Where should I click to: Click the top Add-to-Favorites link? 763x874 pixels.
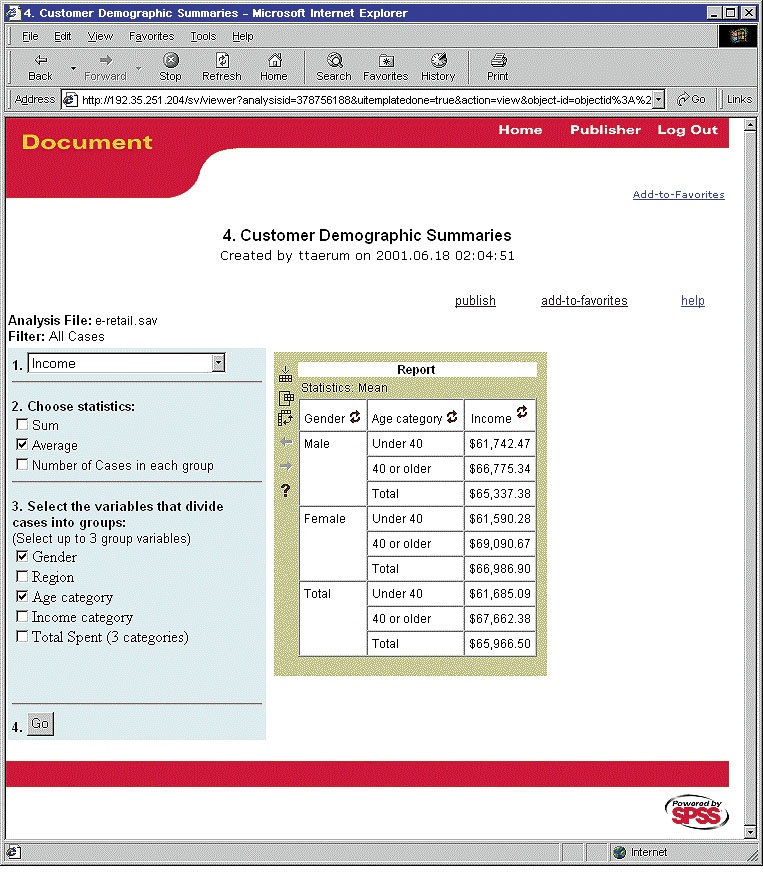(679, 195)
